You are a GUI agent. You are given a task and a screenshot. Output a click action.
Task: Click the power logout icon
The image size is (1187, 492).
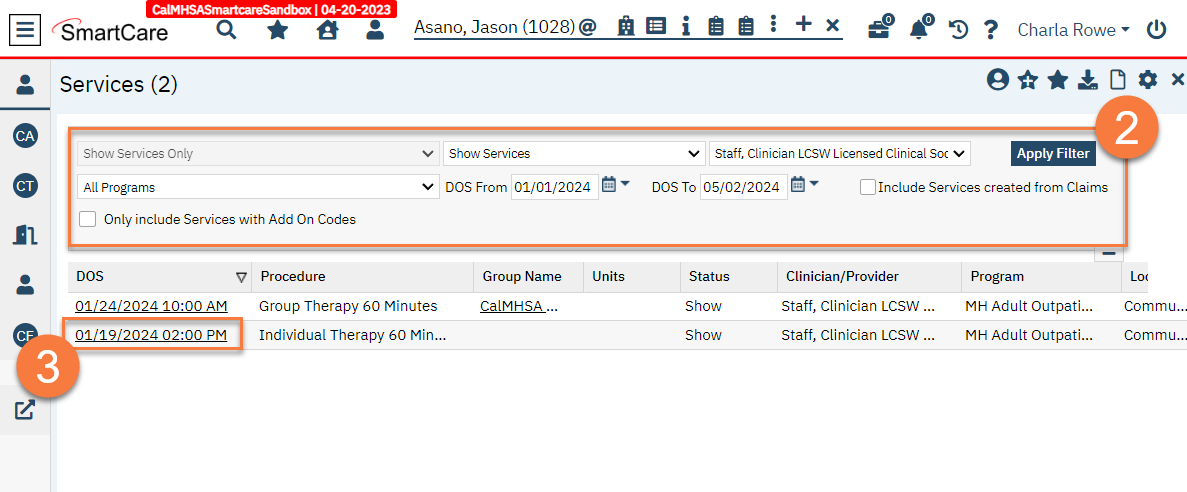point(1157,30)
